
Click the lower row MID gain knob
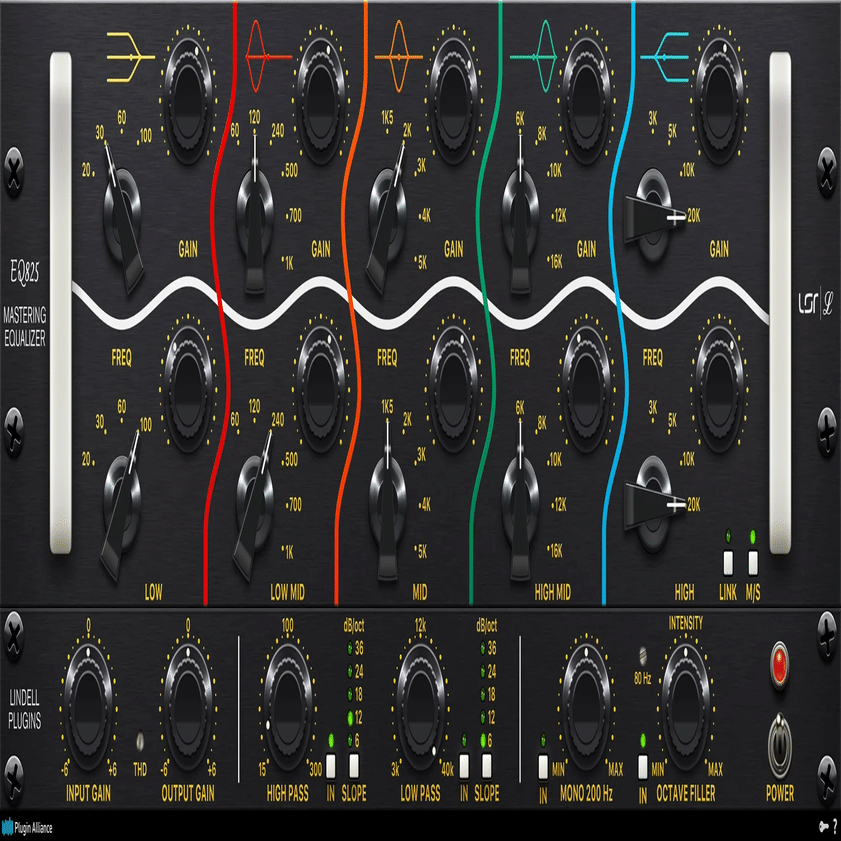point(454,389)
